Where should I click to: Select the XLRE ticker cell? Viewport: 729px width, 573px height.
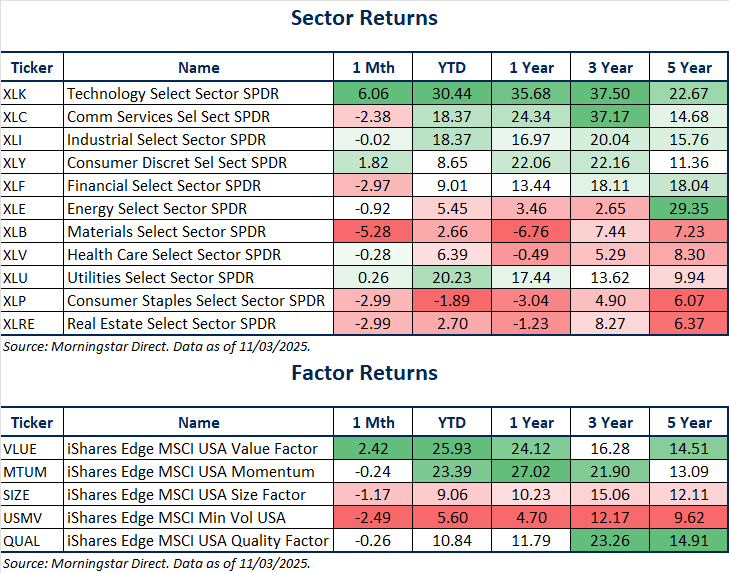pos(22,324)
